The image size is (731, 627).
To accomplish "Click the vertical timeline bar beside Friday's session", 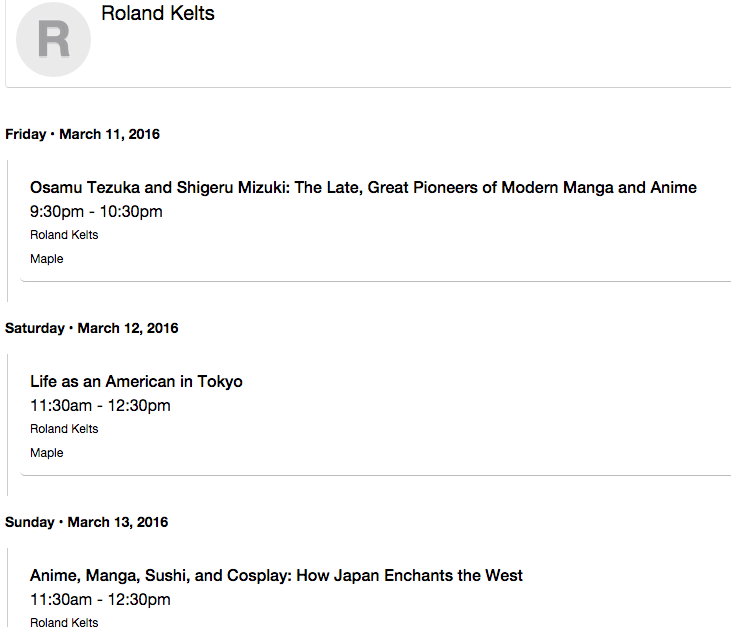I will tap(8, 230).
